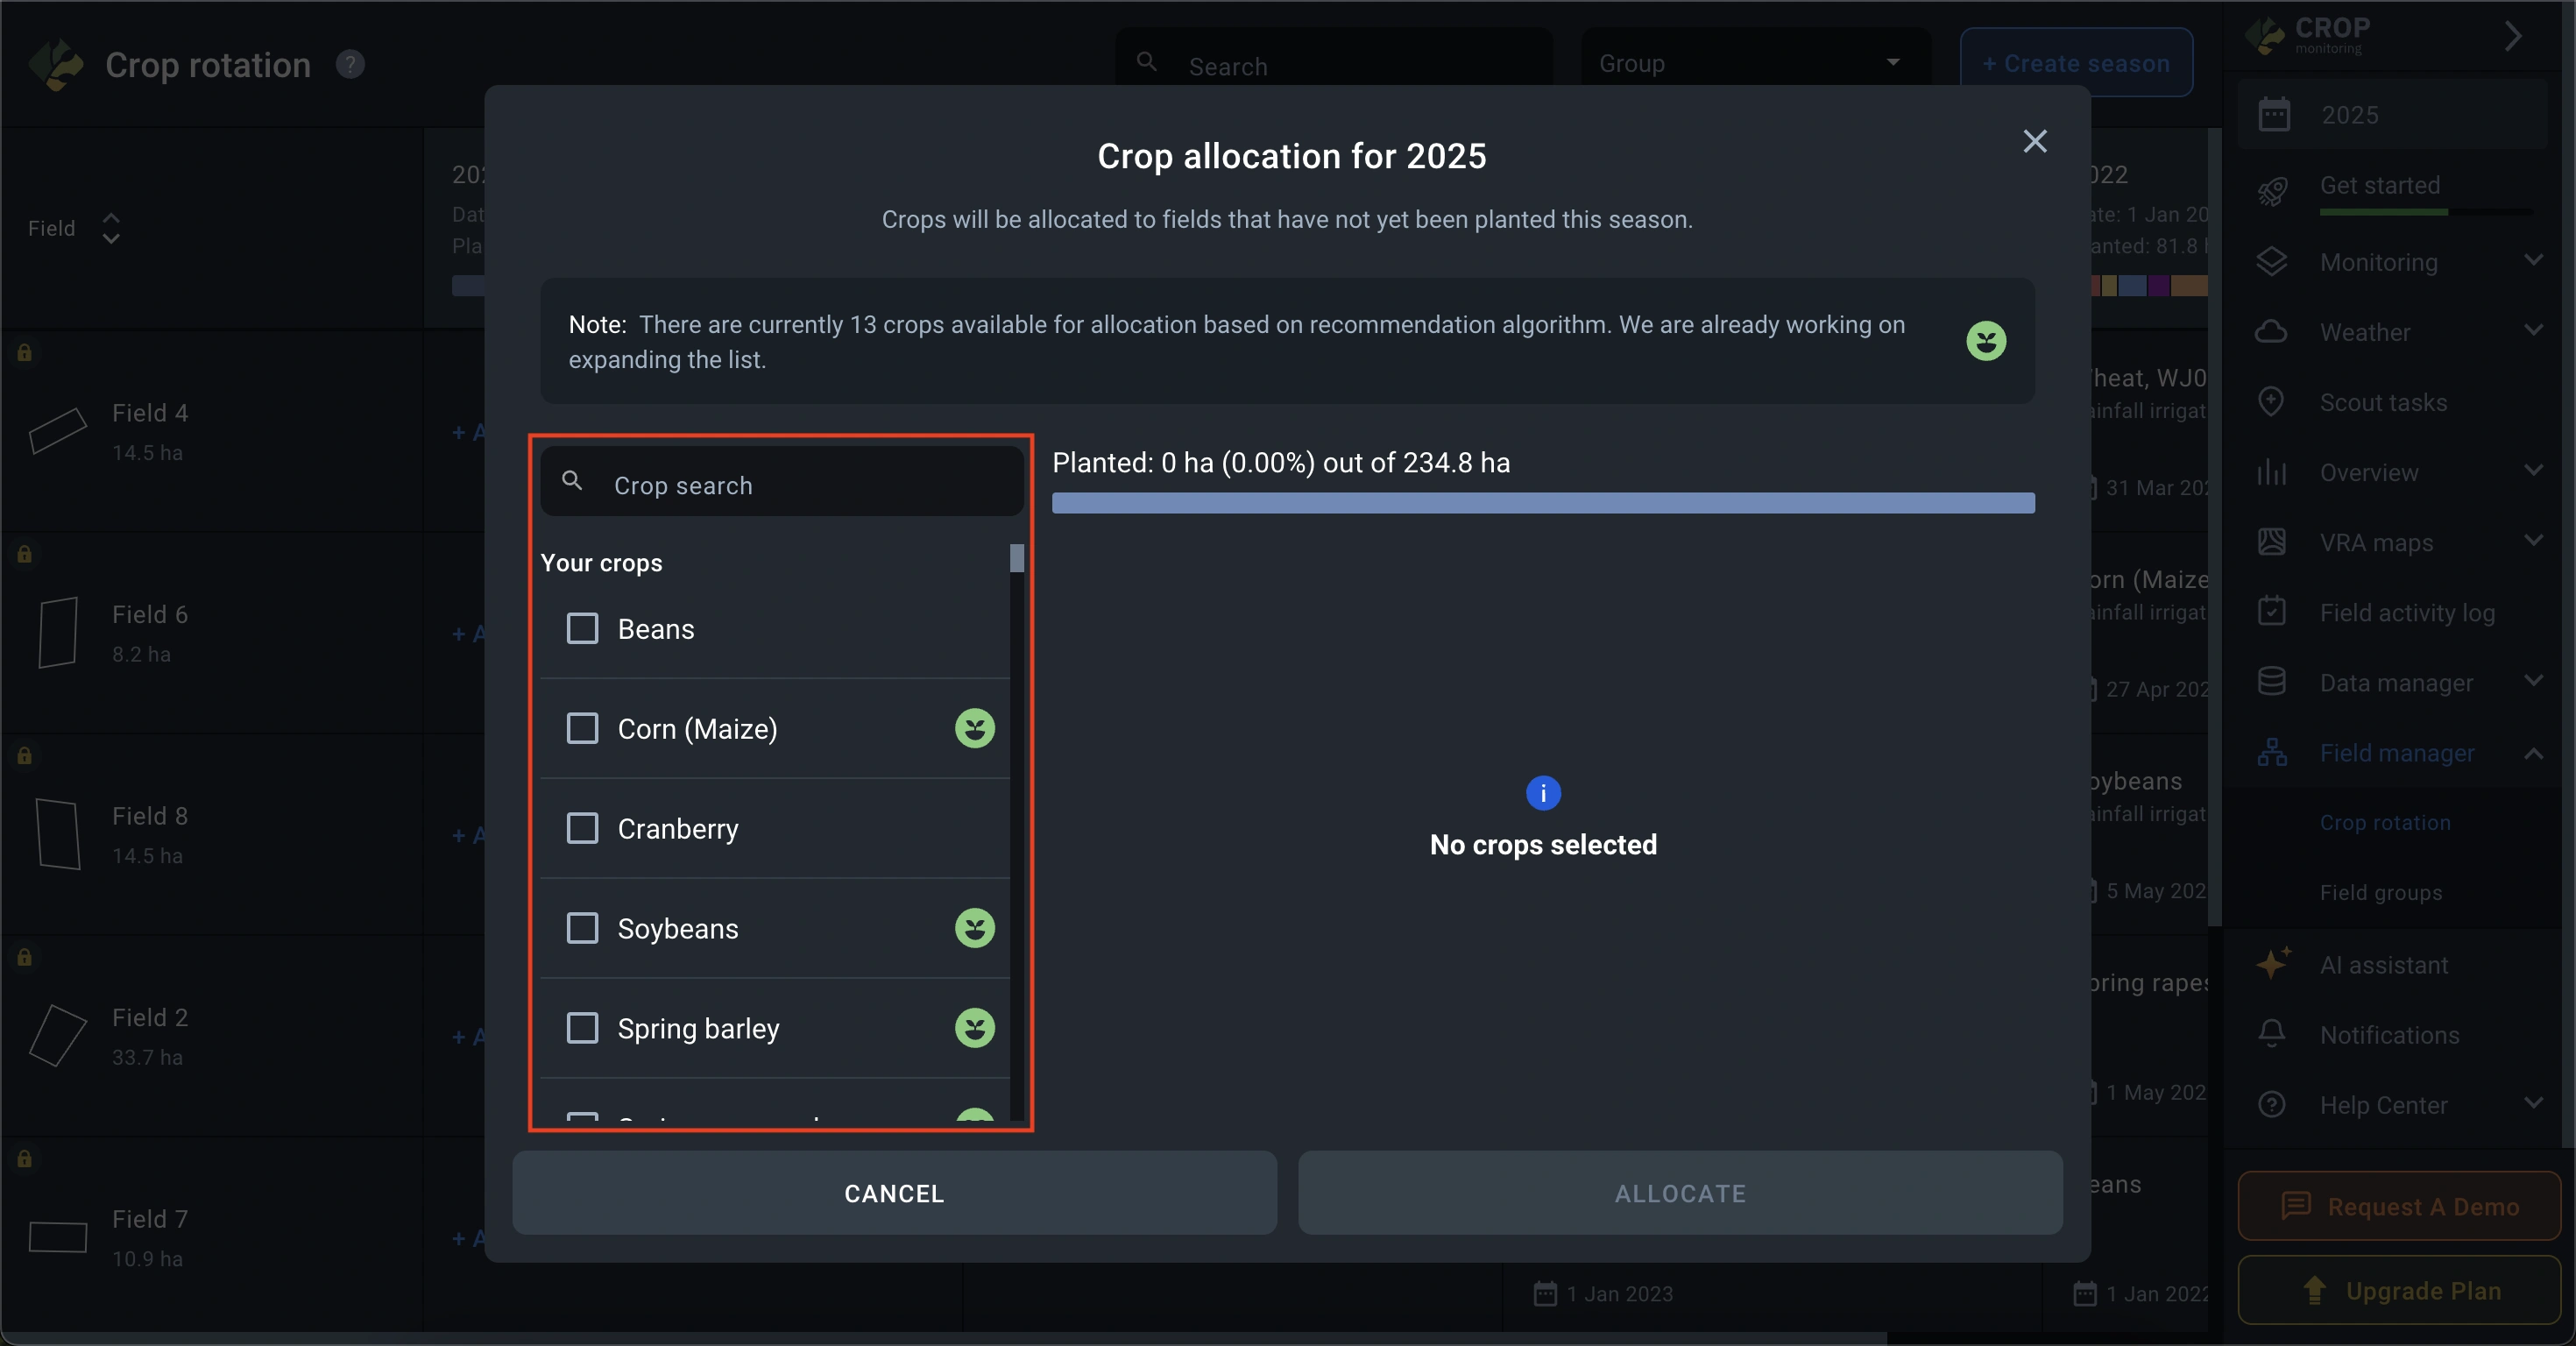The height and width of the screenshot is (1346, 2576).
Task: Click the magnifier icon in Crop search
Action: pos(572,481)
